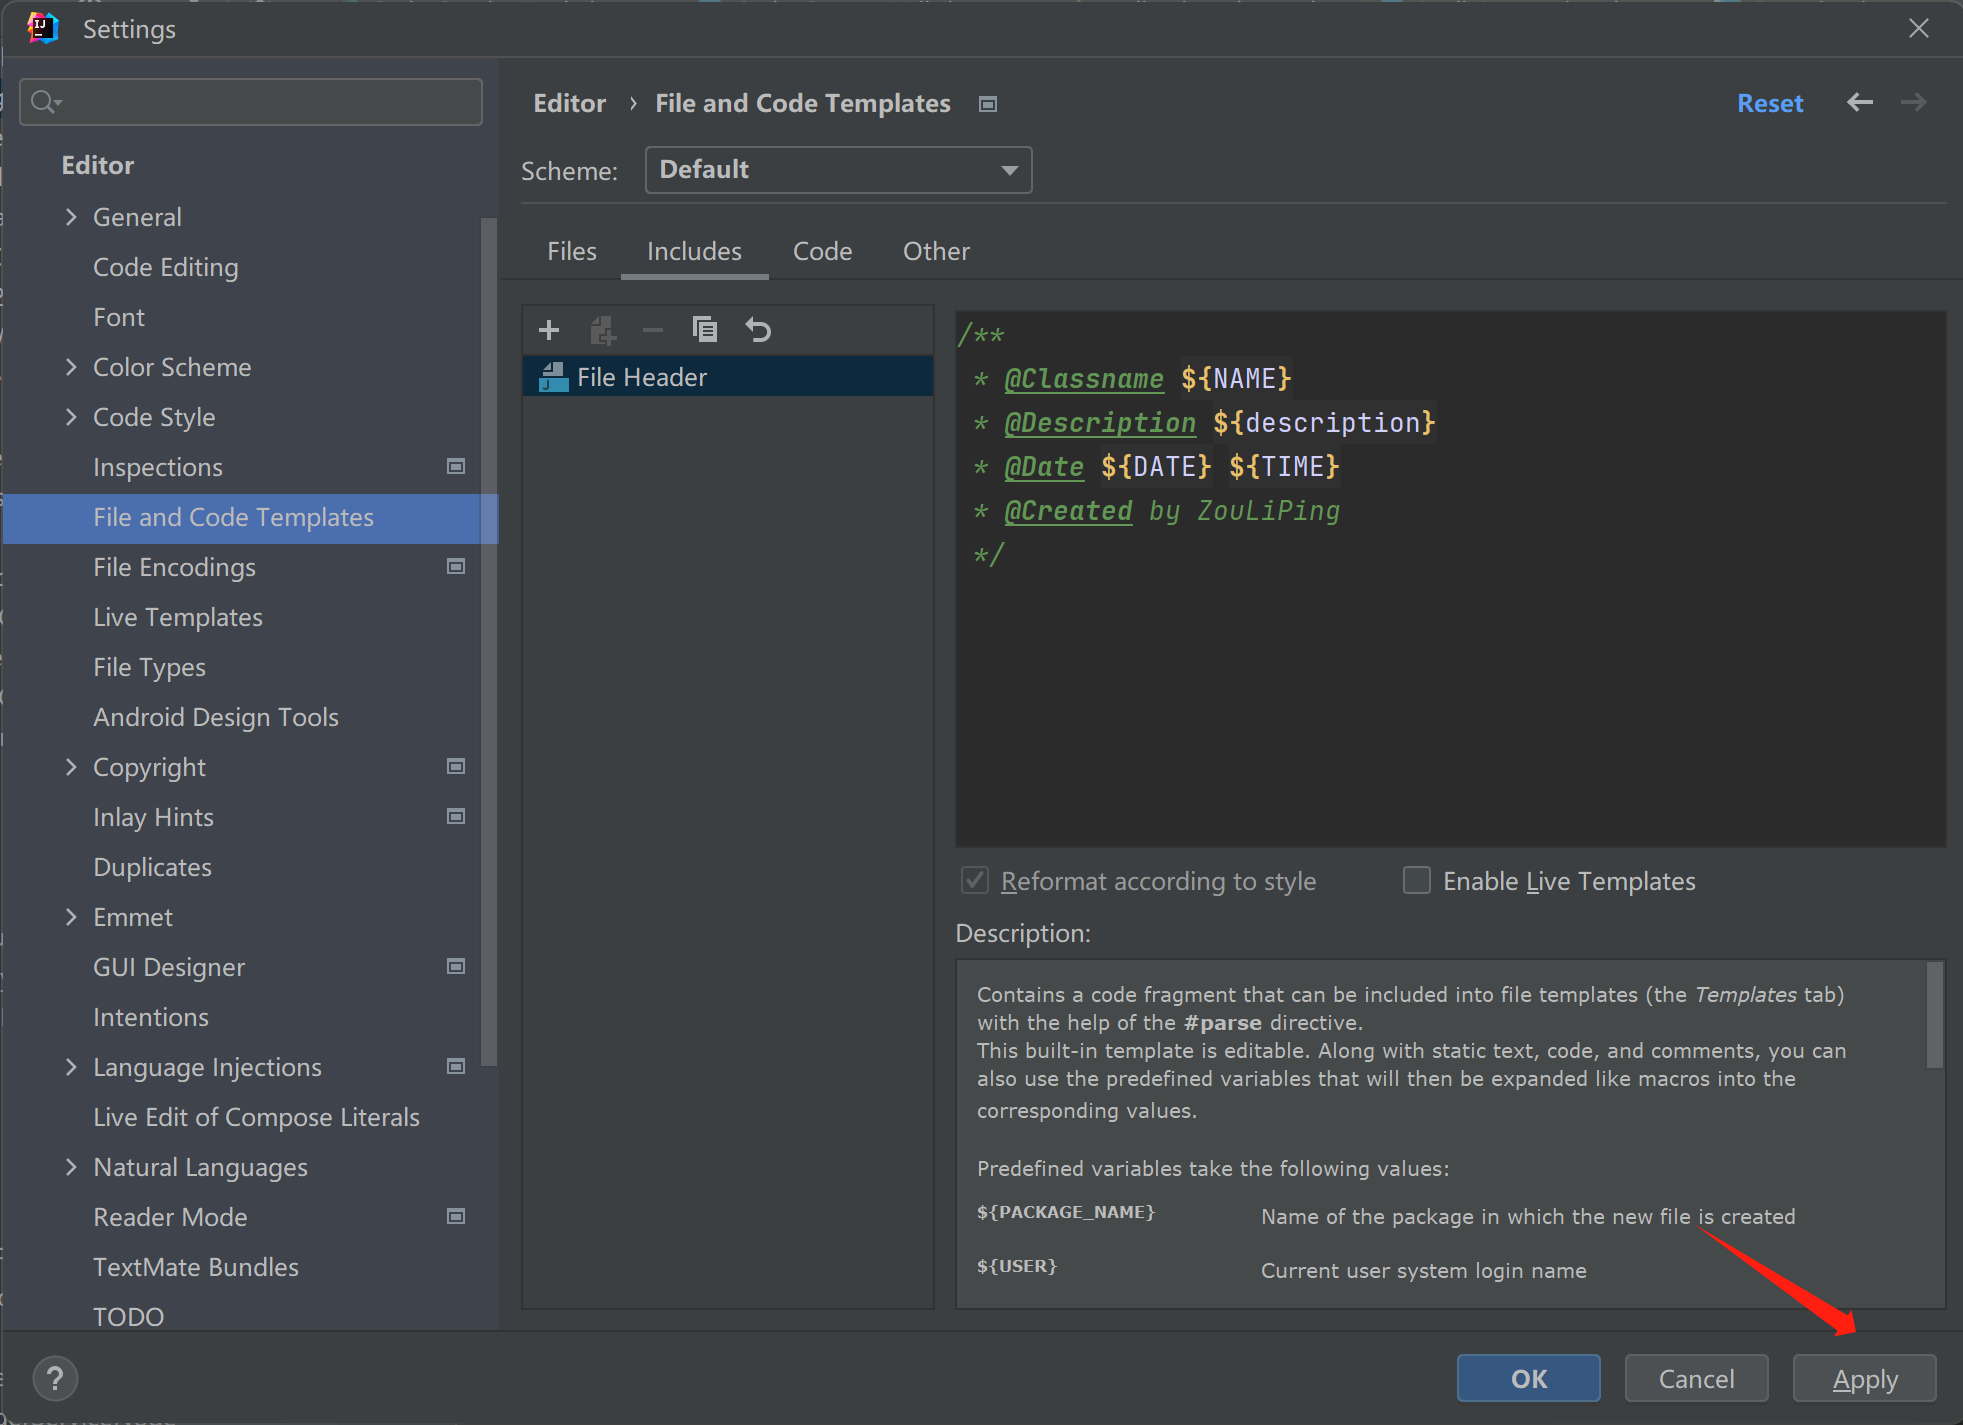The width and height of the screenshot is (1963, 1425).
Task: Click the forward navigation arrow
Action: 1913,102
